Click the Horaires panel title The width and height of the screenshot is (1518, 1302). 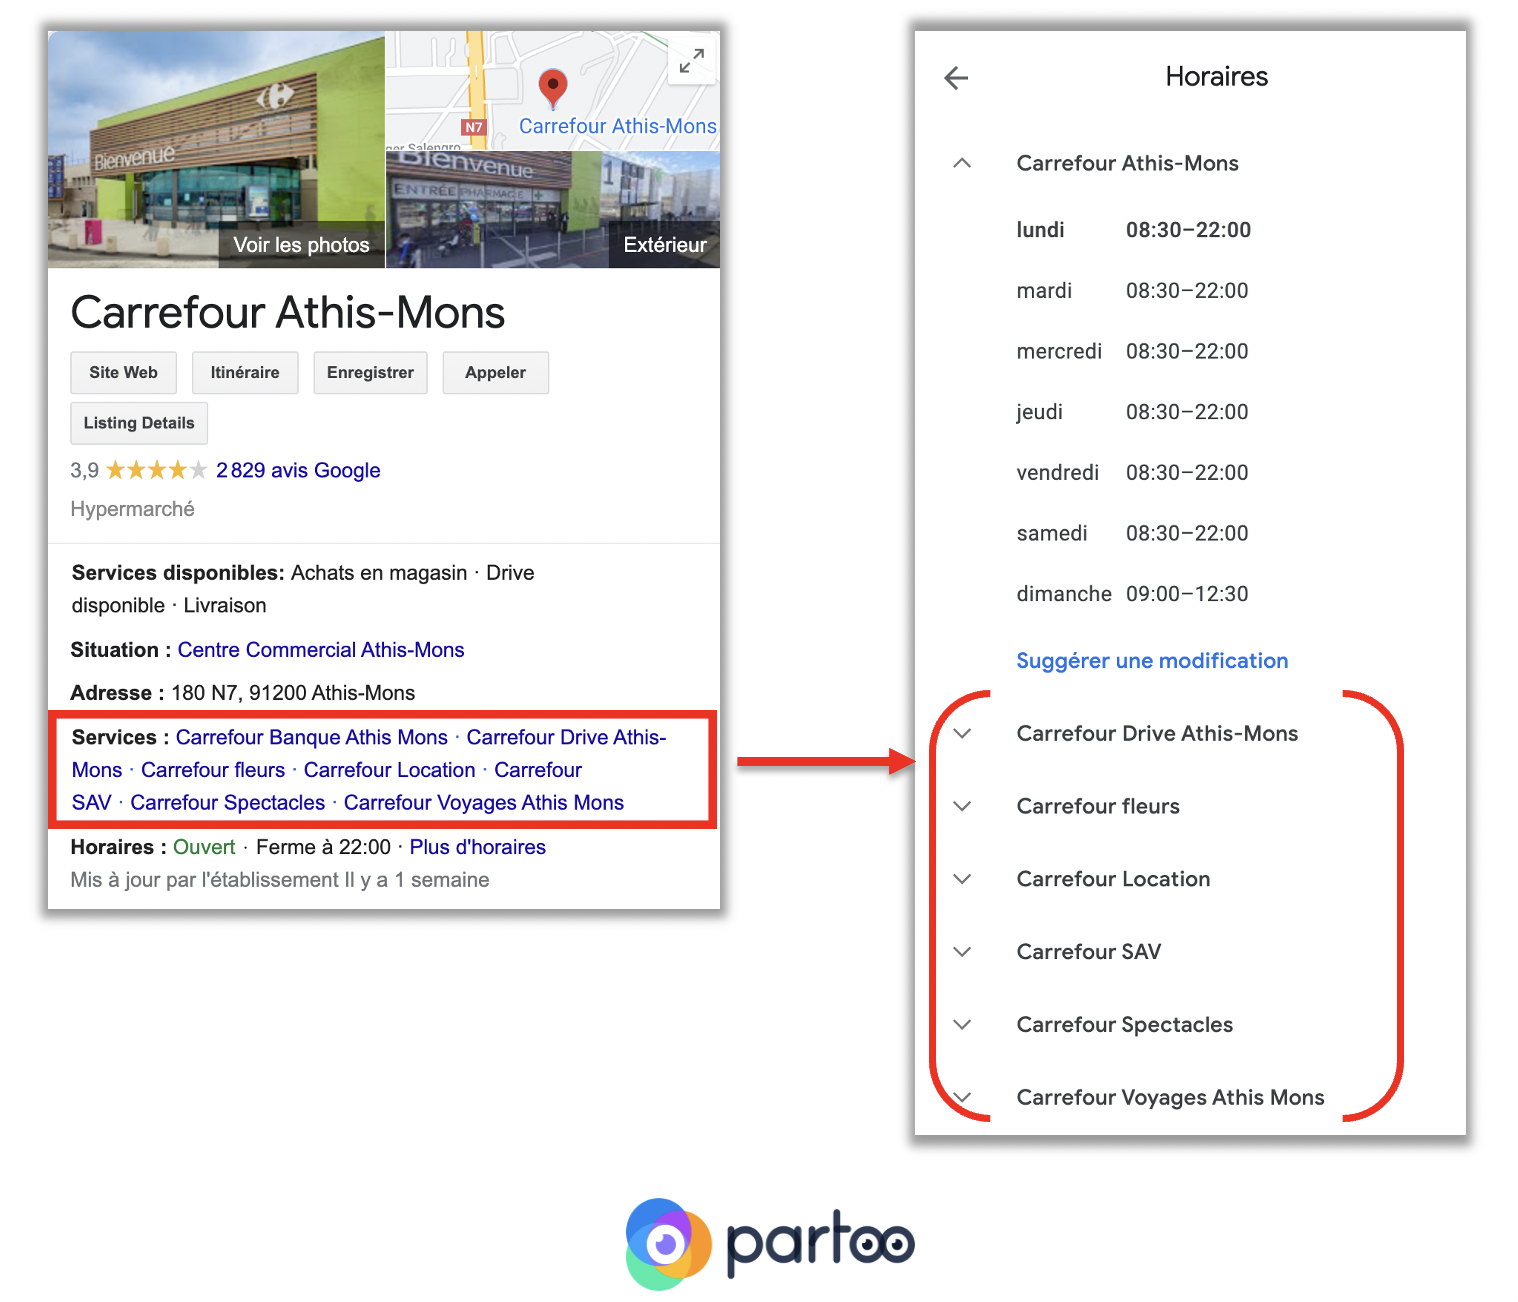tap(1217, 77)
